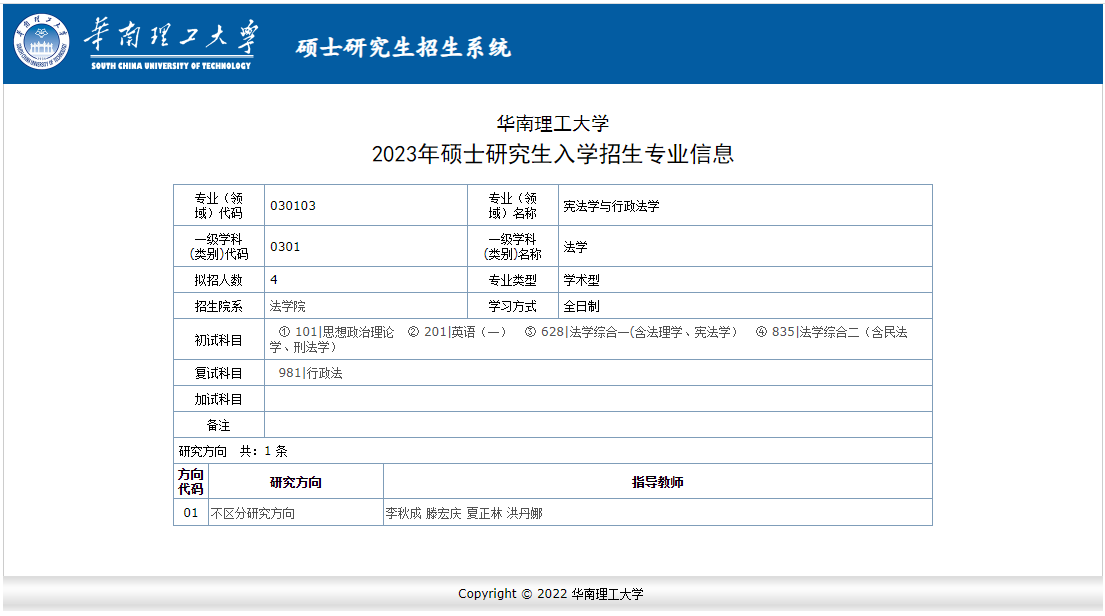Click the 复试科目 row label
This screenshot has width=1105, height=616.
click(218, 373)
